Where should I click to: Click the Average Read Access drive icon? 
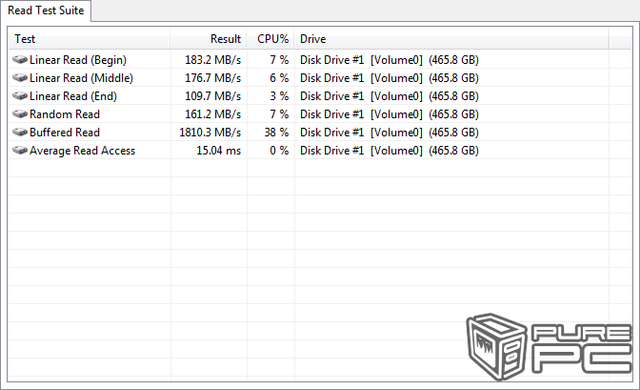click(20, 151)
